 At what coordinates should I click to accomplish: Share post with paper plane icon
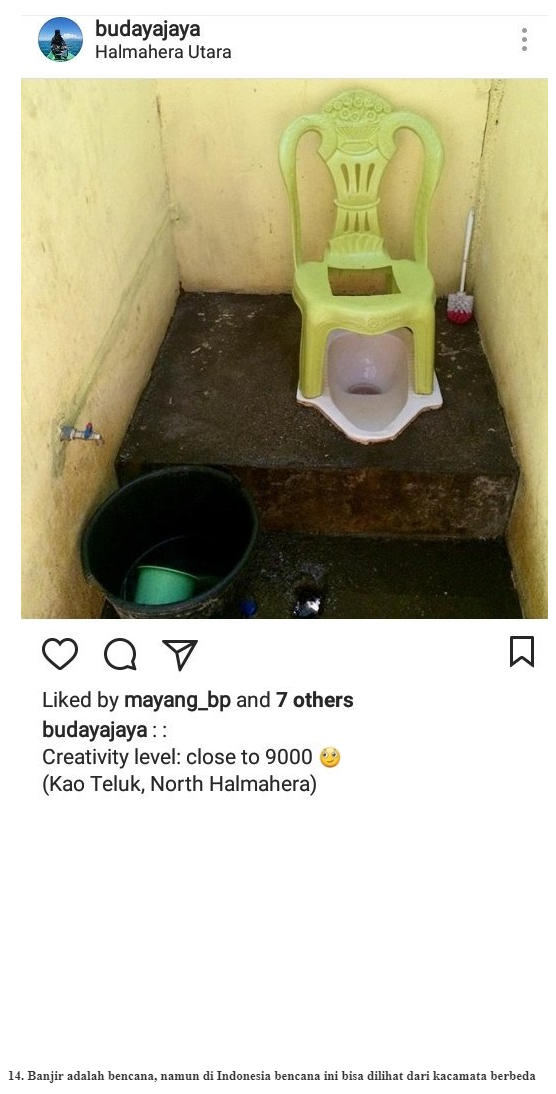(180, 654)
